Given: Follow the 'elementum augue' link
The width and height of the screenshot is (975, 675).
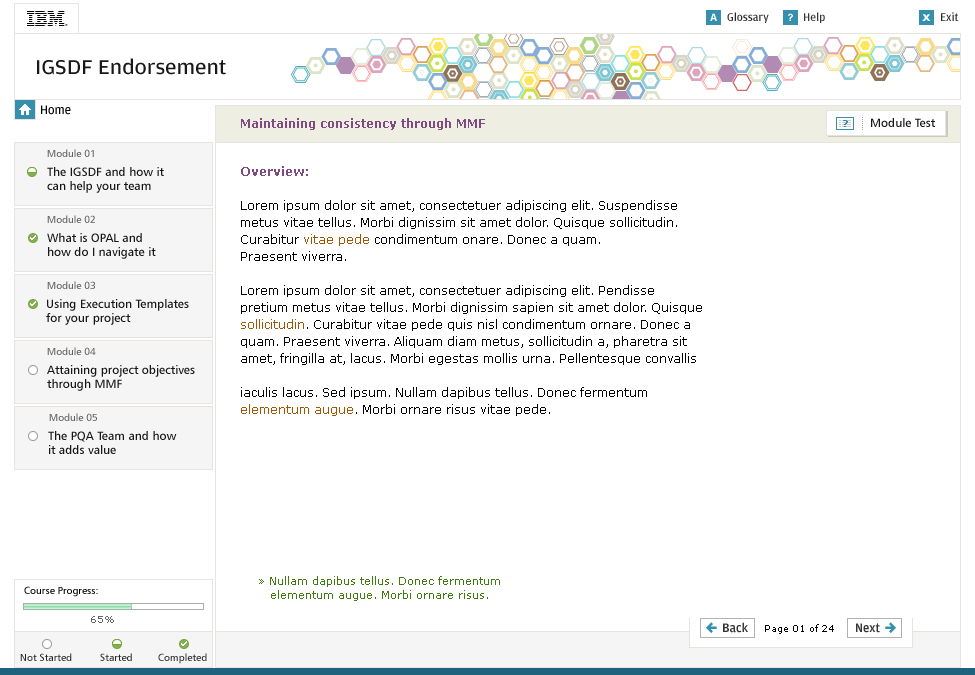Looking at the screenshot, I should point(297,410).
